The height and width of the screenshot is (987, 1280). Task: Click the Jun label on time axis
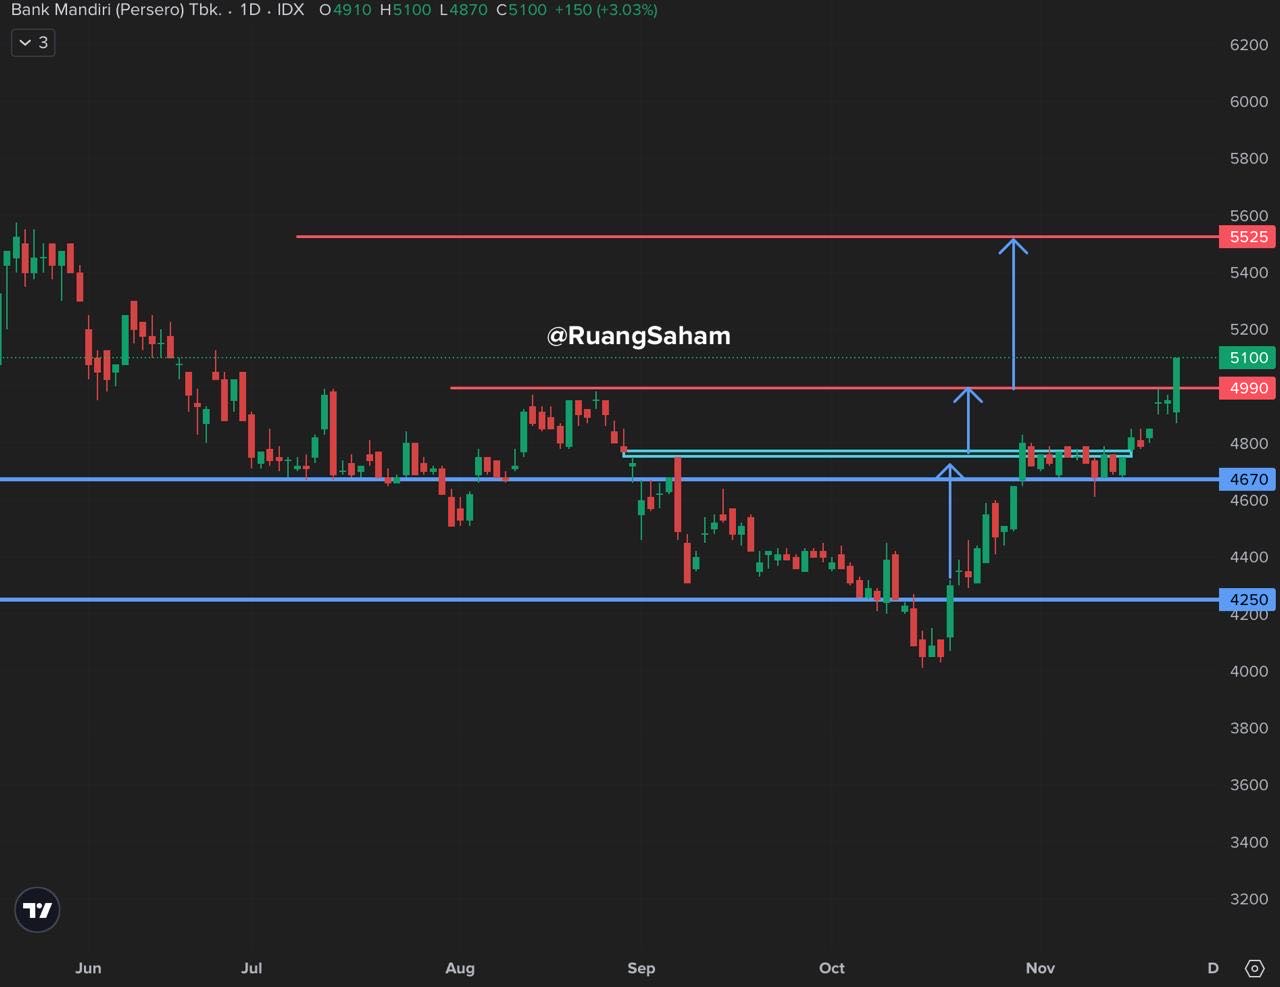coord(88,968)
